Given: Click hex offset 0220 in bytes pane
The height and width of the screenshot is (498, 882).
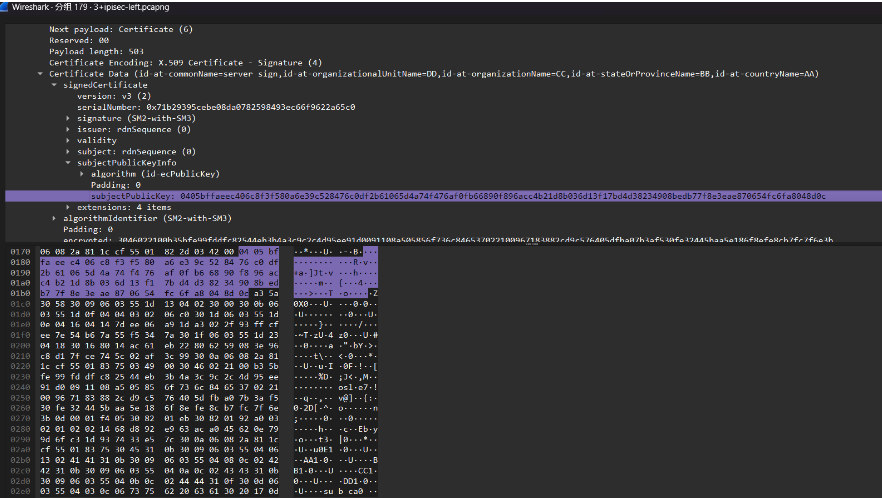Looking at the screenshot, I should coord(21,366).
